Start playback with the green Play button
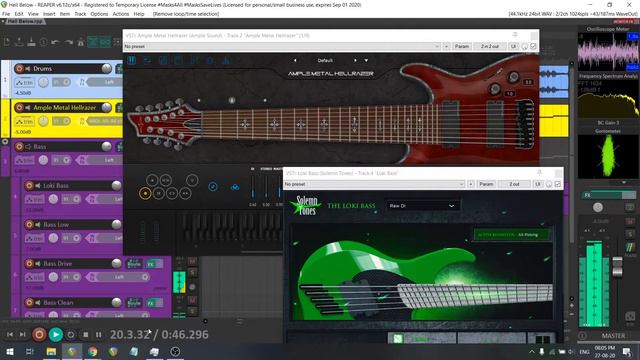 (56, 335)
